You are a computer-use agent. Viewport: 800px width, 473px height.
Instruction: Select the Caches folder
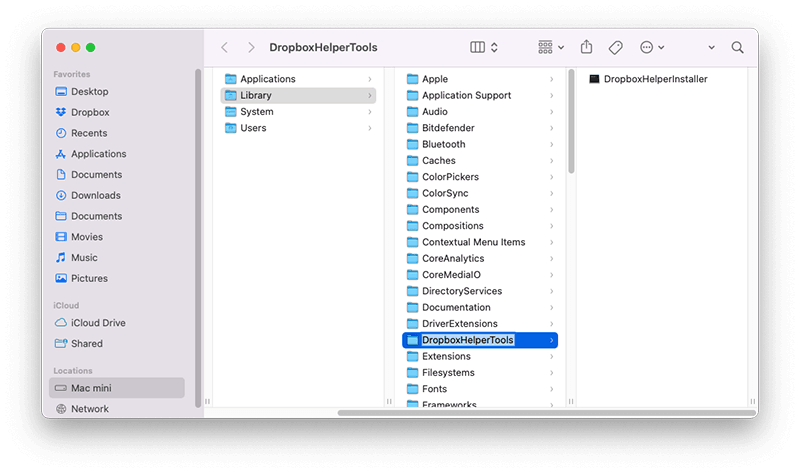480,161
